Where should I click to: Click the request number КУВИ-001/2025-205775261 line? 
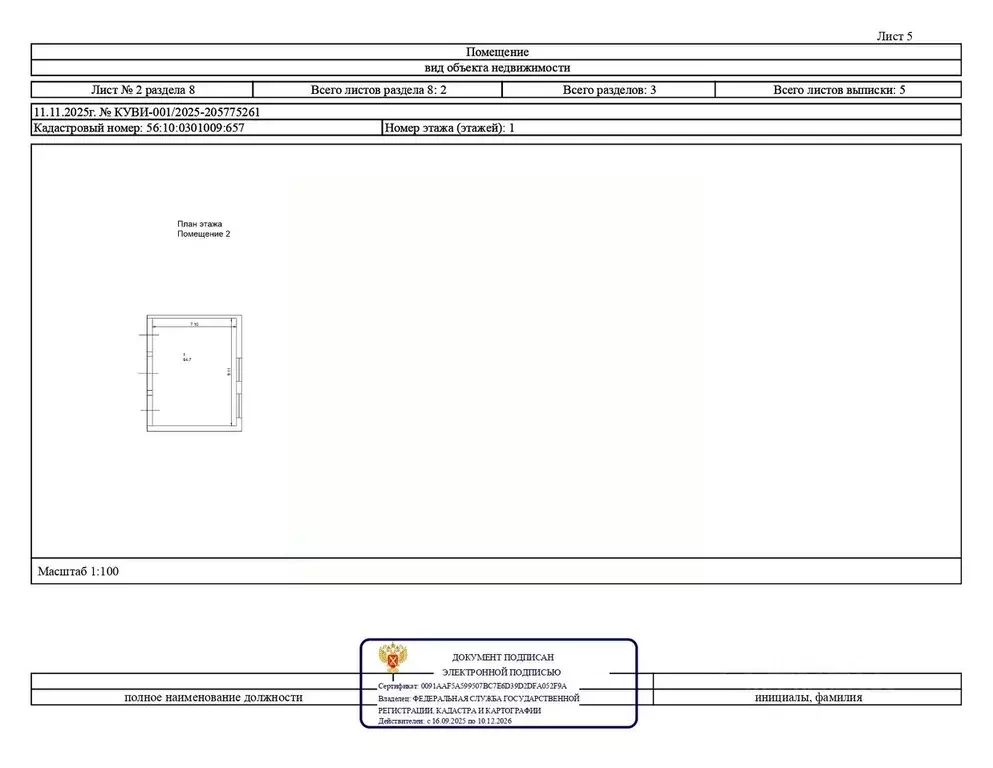pyautogui.click(x=146, y=112)
